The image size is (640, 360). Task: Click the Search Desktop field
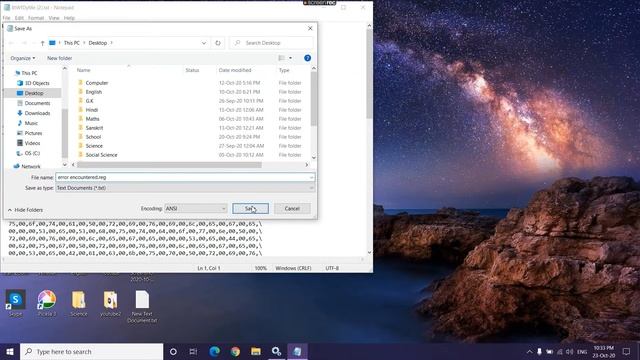point(271,43)
